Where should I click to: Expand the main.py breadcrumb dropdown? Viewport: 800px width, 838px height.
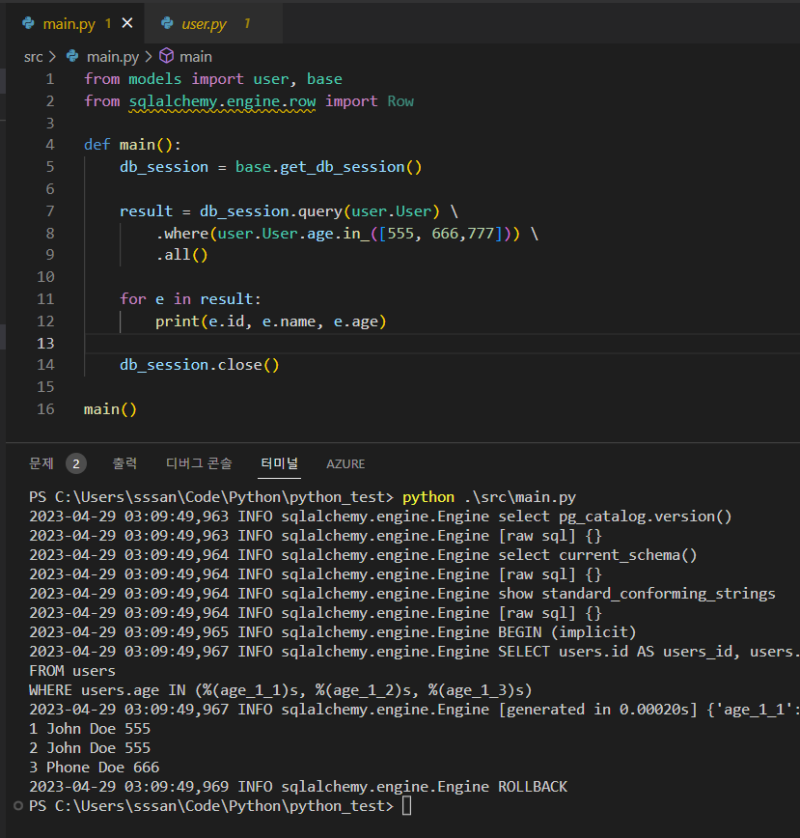(x=113, y=57)
